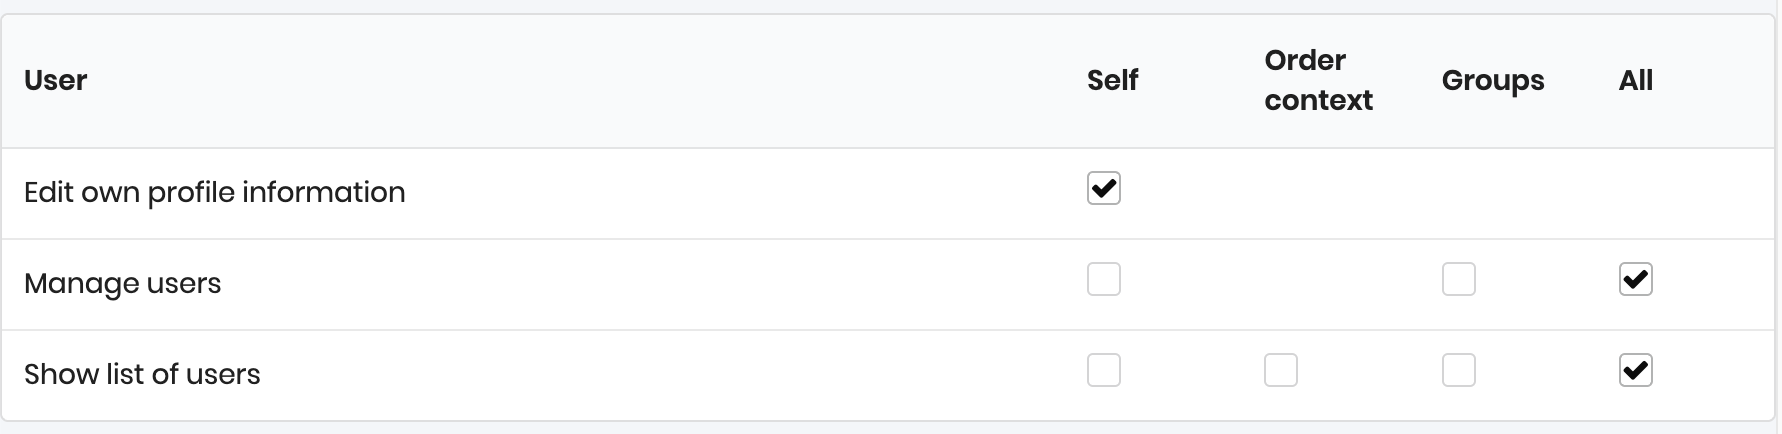1782x434 pixels.
Task: Uncheck Self for Edit own profile information
Action: pos(1103,189)
